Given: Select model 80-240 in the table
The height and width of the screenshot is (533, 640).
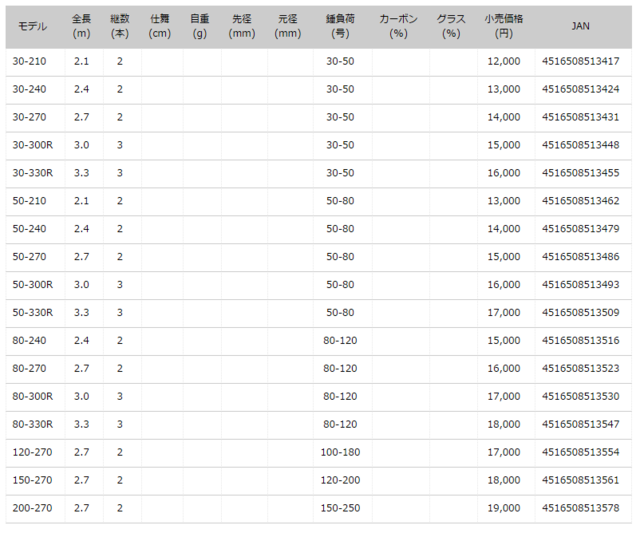Looking at the screenshot, I should click(28, 340).
